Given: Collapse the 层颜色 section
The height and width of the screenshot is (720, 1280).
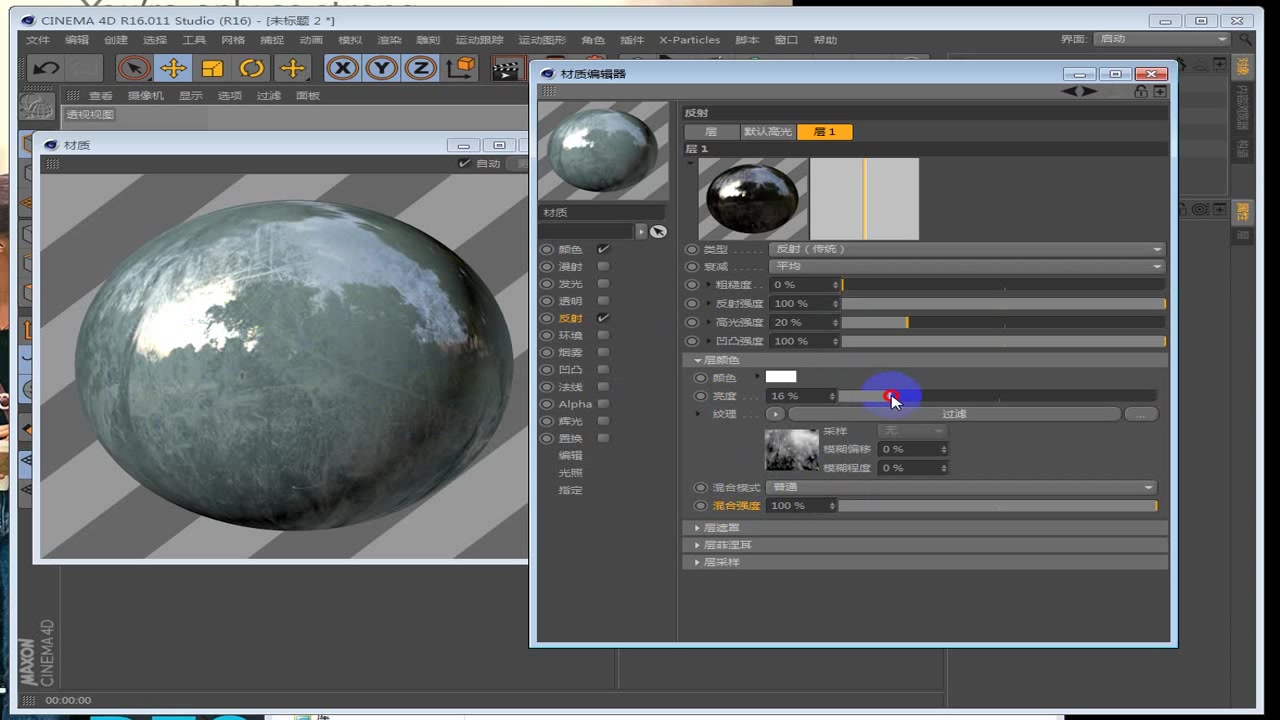Looking at the screenshot, I should pos(698,360).
